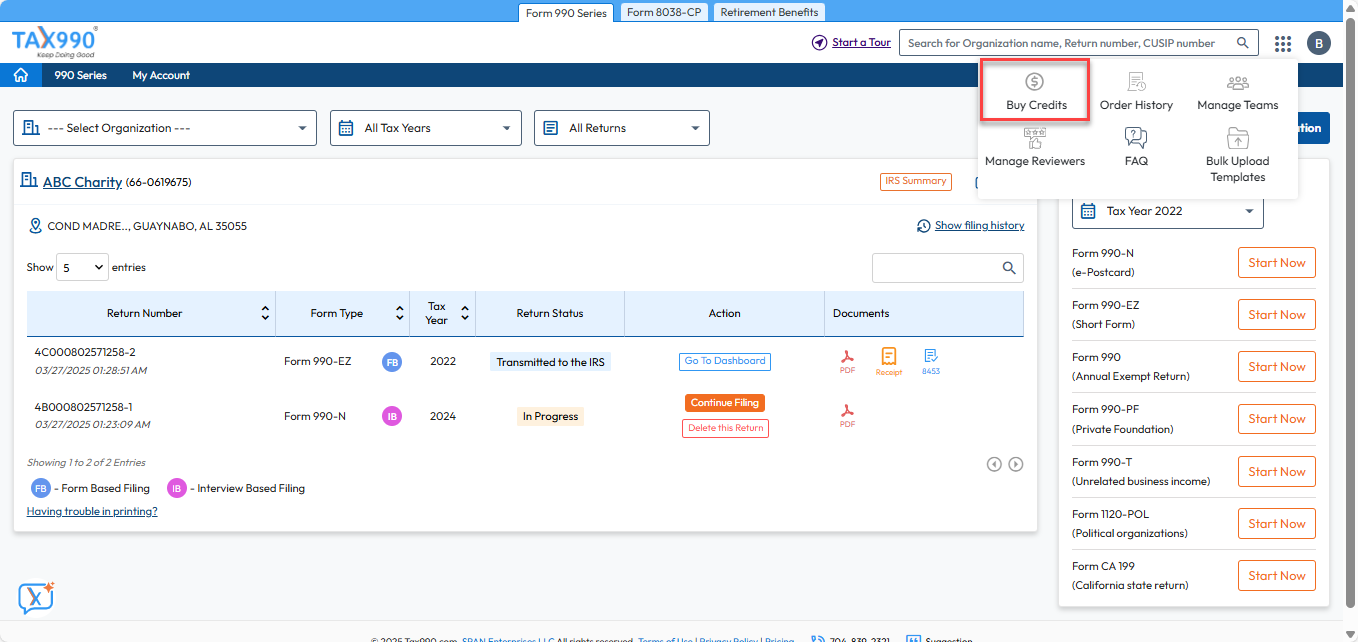Open Buy Credits
1358x642 pixels.
pos(1035,91)
